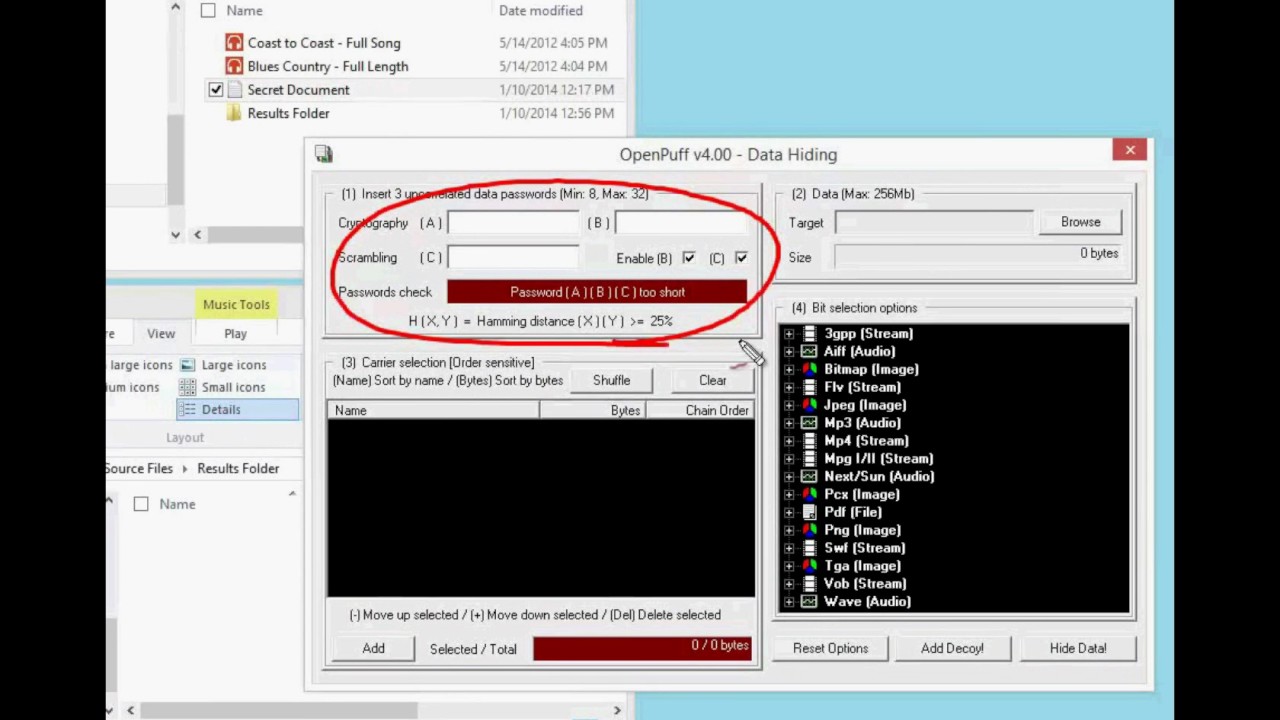The height and width of the screenshot is (720, 1280).
Task: Click the Cryptography (A) password field
Action: [x=513, y=223]
